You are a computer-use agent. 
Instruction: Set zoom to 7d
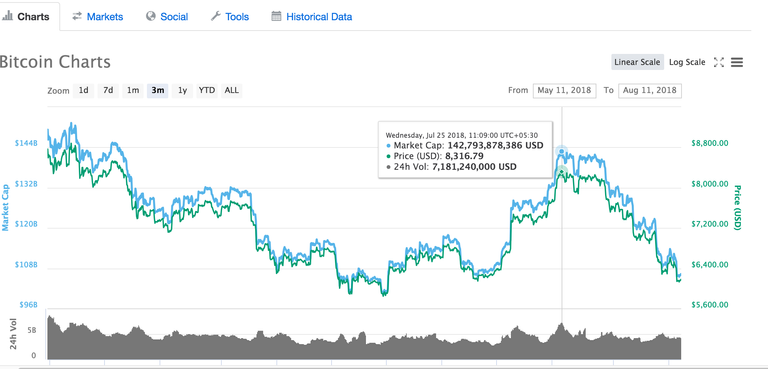[108, 90]
